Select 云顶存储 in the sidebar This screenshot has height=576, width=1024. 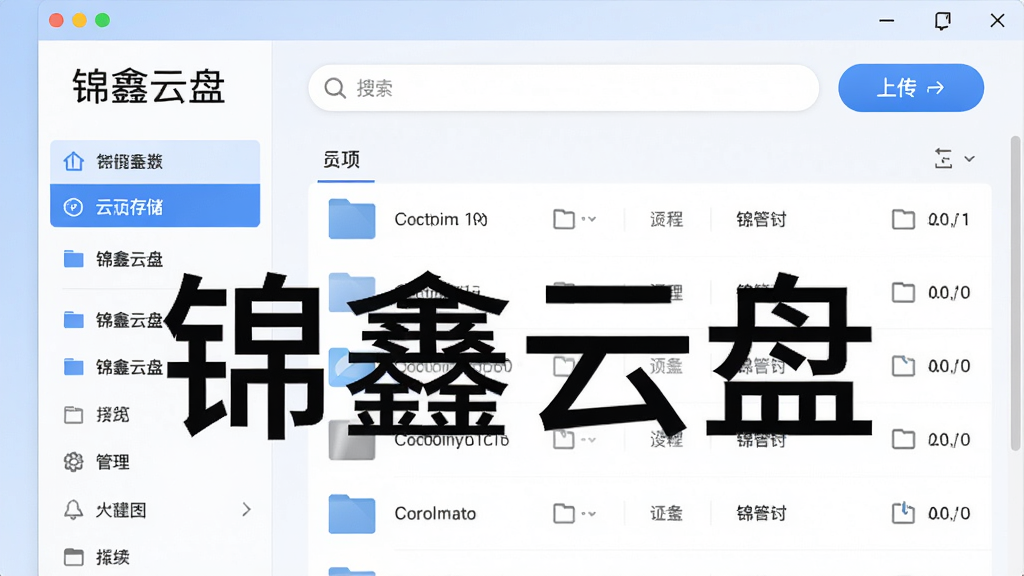(x=155, y=206)
